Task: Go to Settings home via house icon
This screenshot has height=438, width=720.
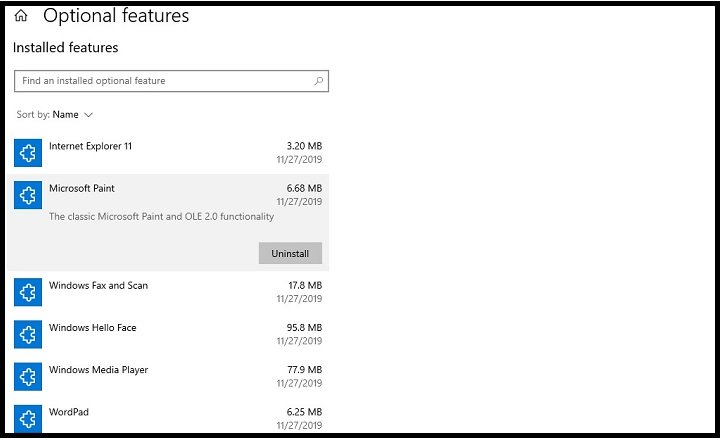Action: pos(21,16)
